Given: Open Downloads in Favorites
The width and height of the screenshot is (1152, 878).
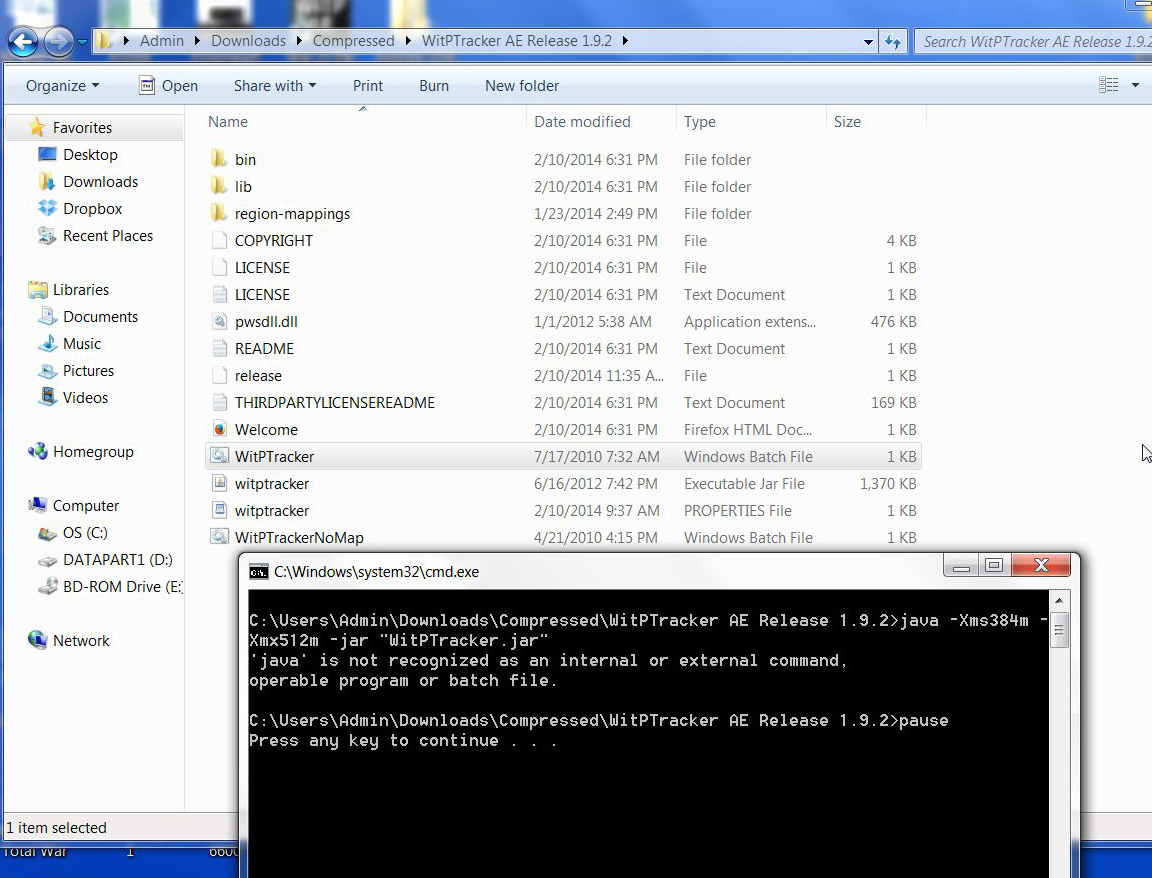Looking at the screenshot, I should (100, 182).
